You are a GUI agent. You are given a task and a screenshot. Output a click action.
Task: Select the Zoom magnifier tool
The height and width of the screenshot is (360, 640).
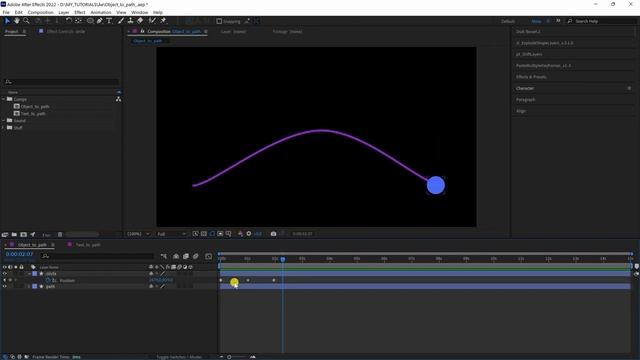[x=26, y=20]
